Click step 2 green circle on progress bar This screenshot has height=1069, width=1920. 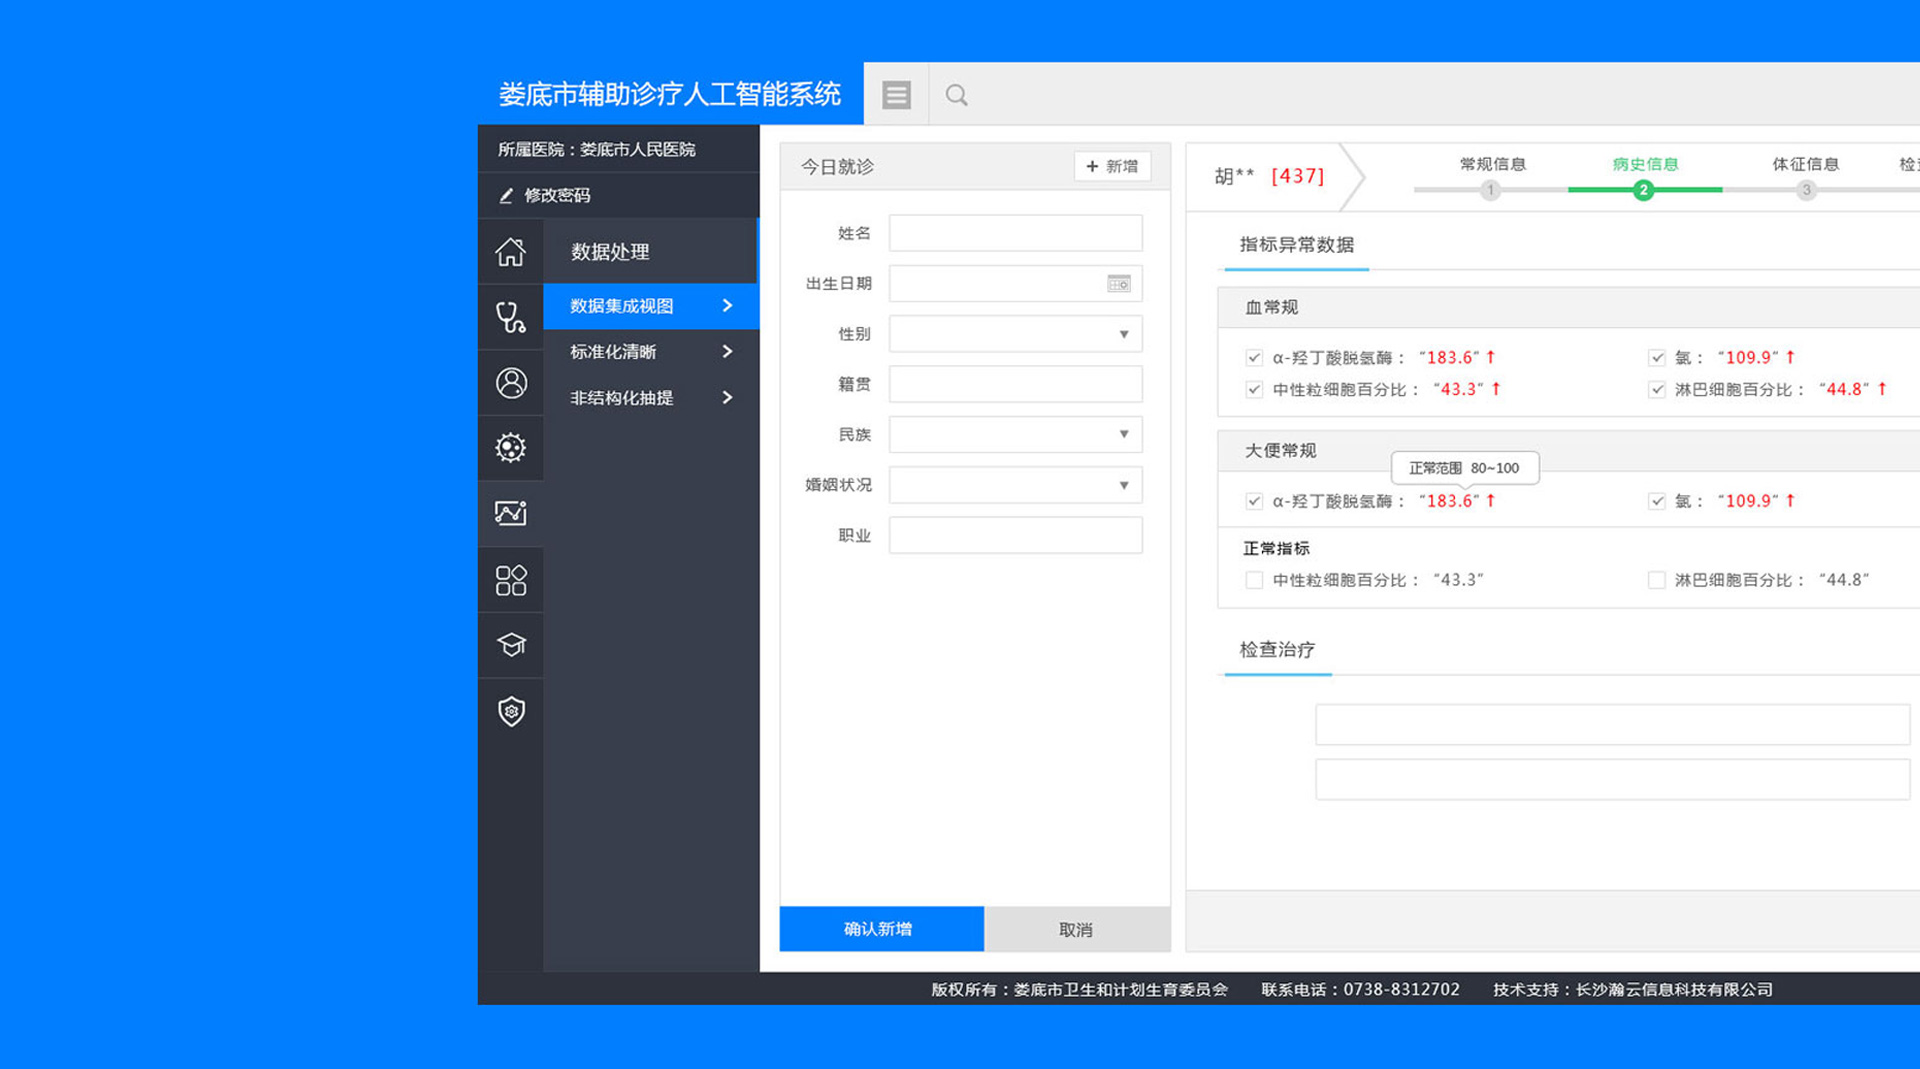(x=1643, y=190)
